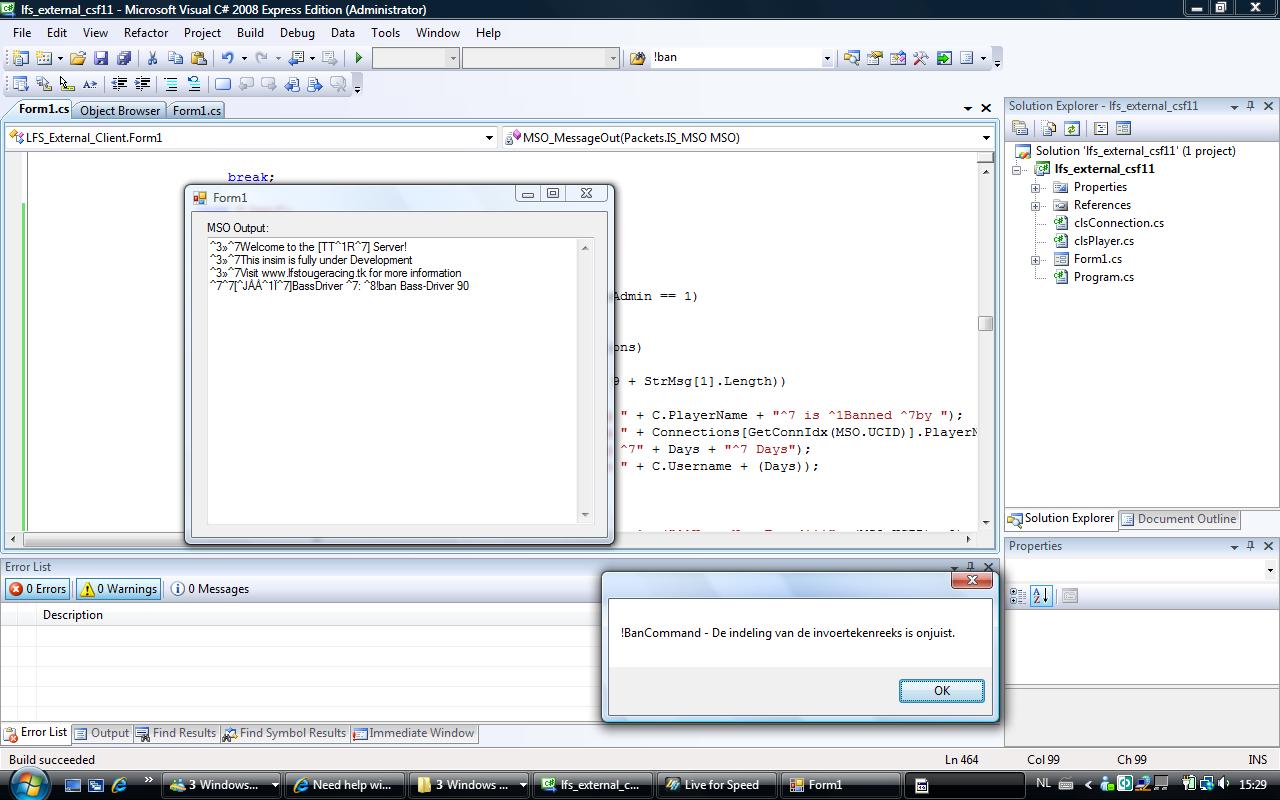Open the Solution Explorer toolbar icon

click(851, 58)
